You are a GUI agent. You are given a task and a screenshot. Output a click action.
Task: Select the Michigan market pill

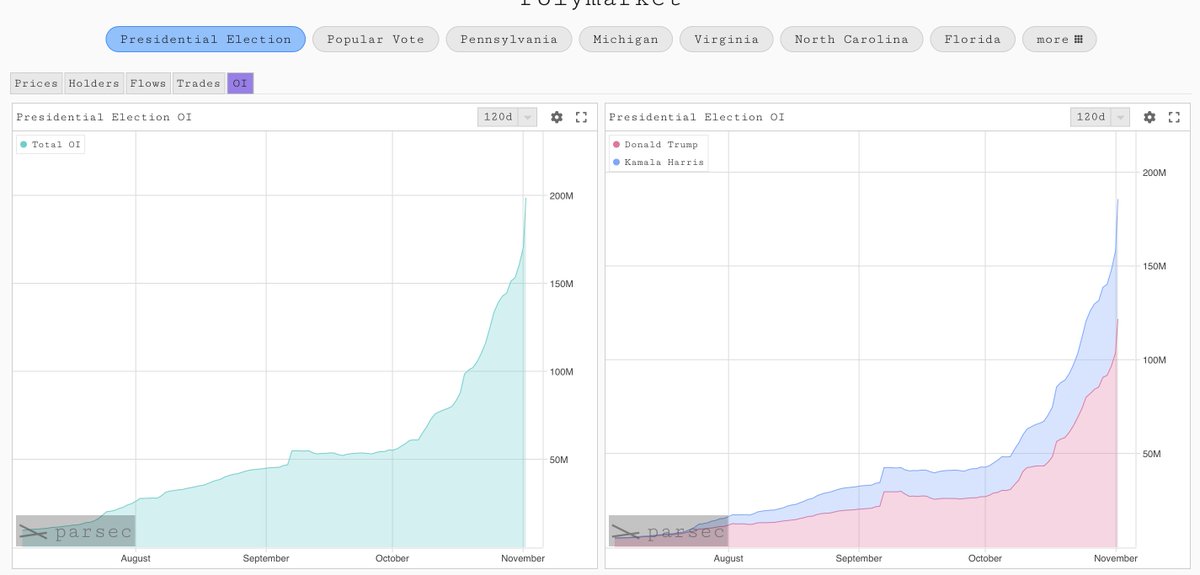(x=626, y=40)
